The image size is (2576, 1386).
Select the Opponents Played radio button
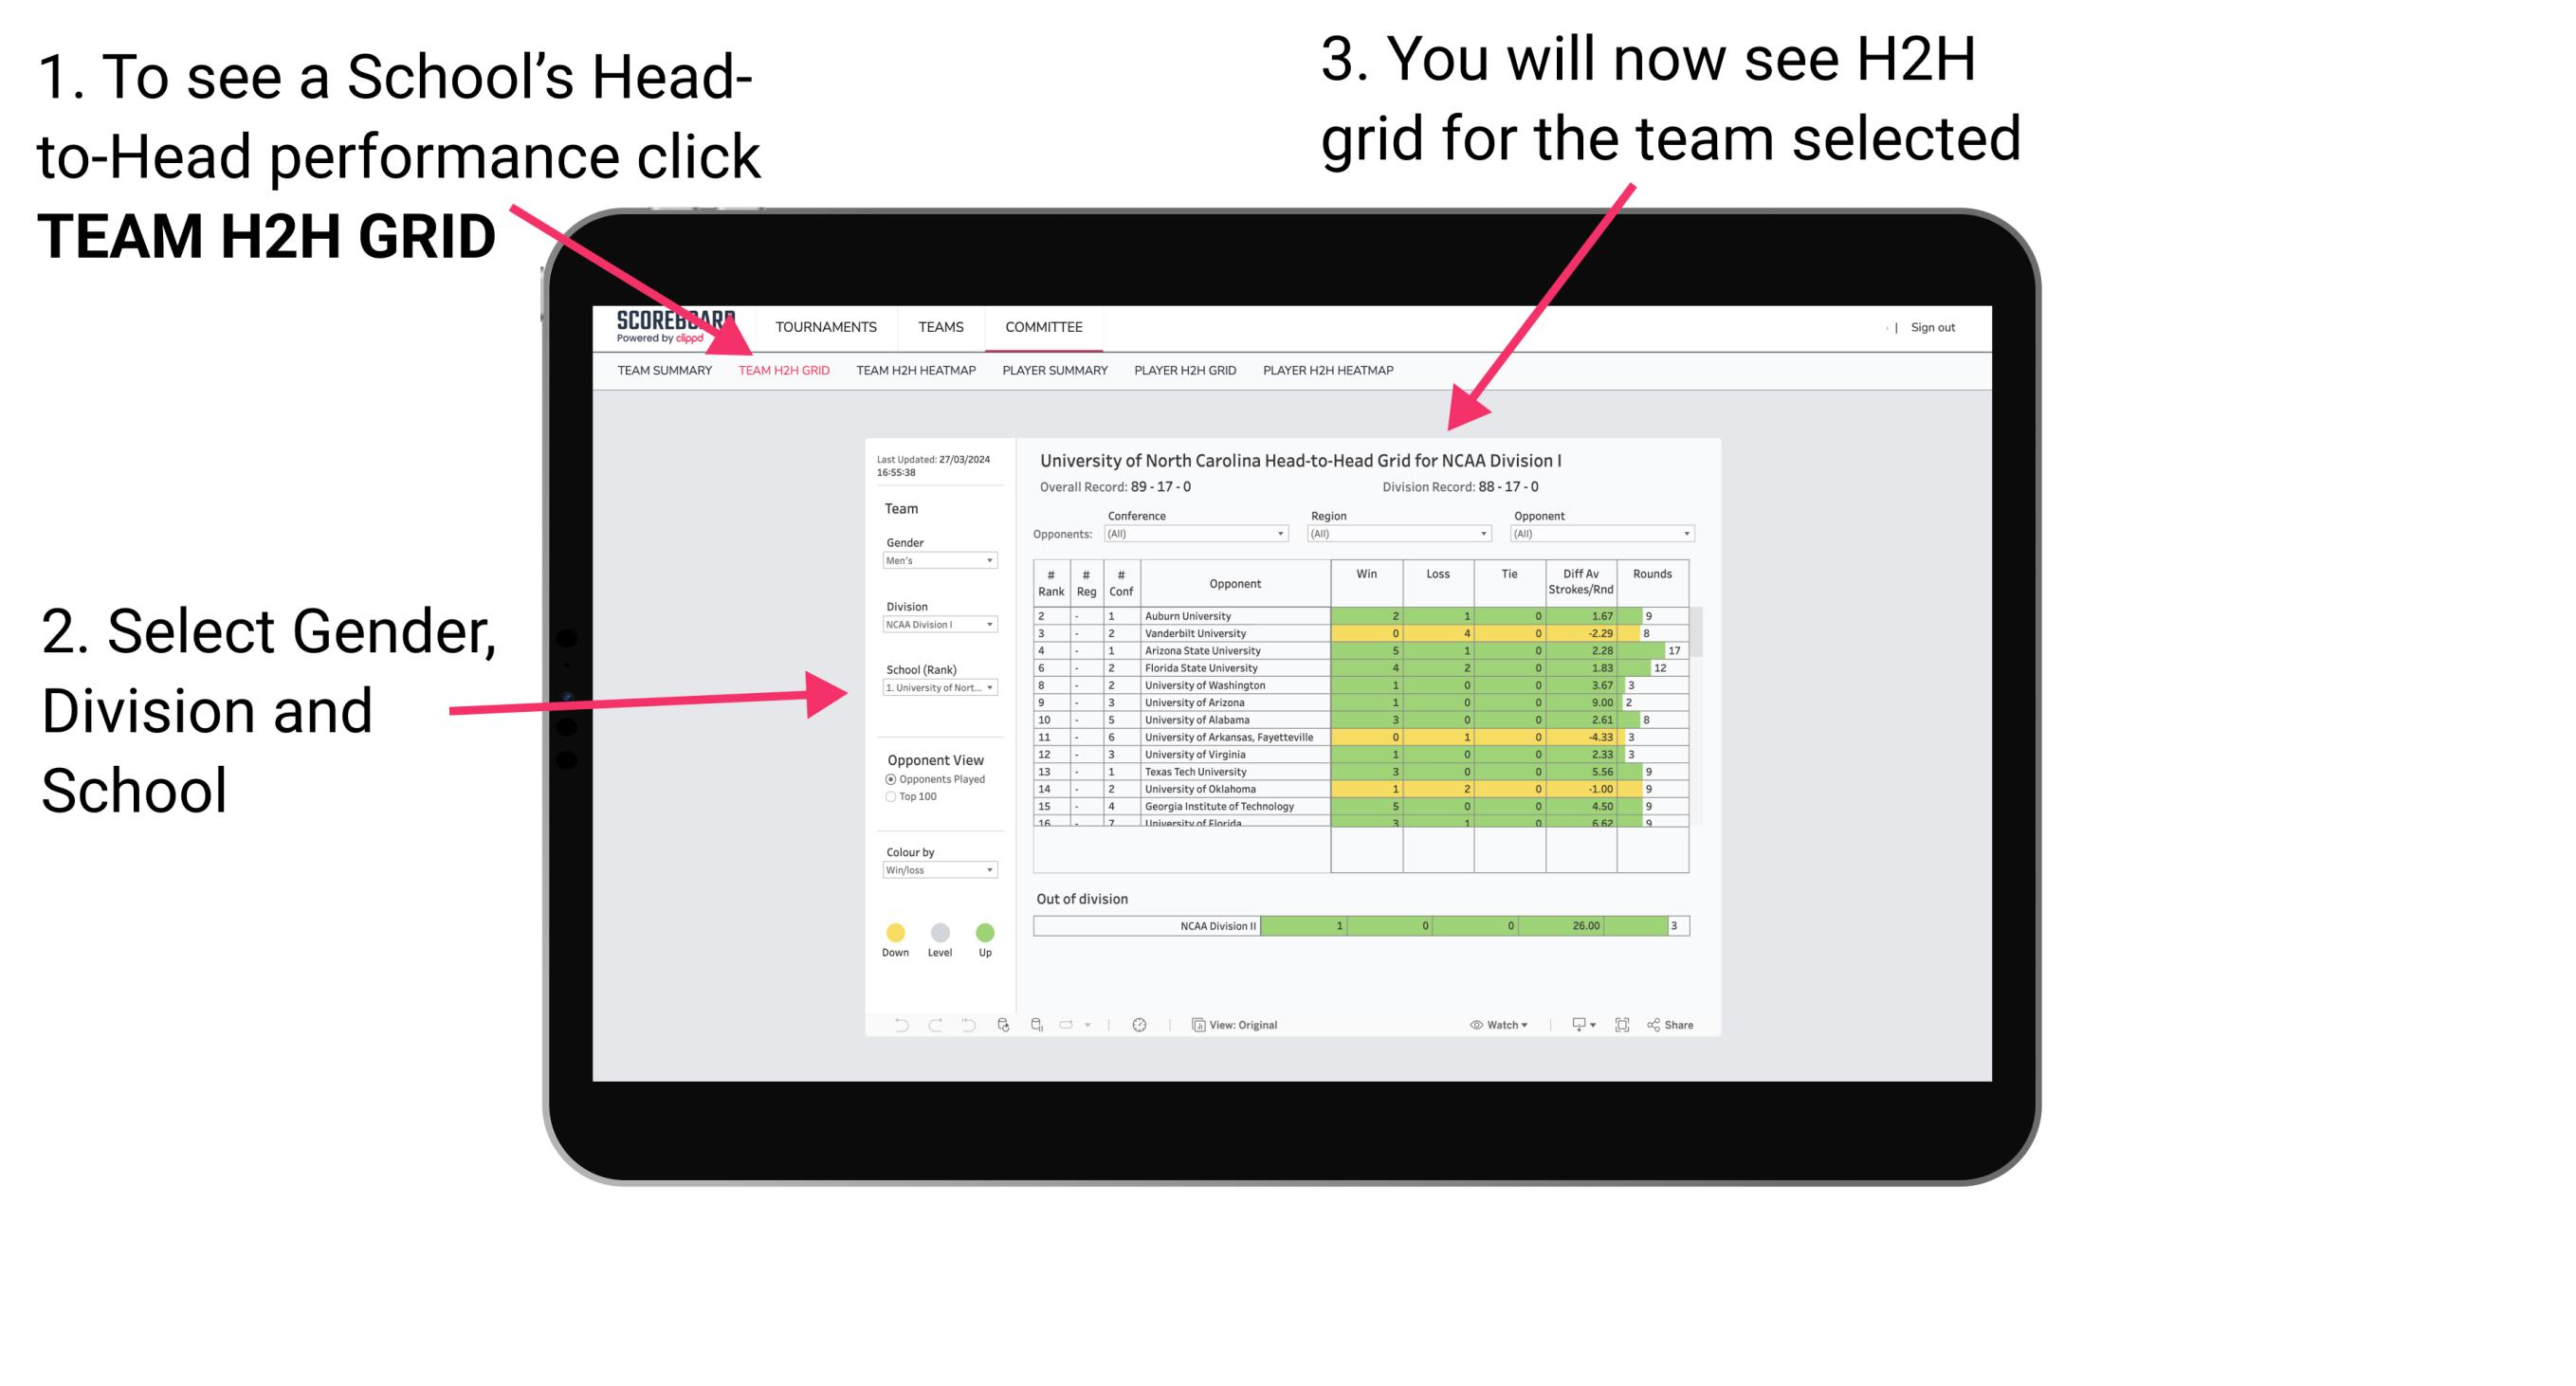886,783
